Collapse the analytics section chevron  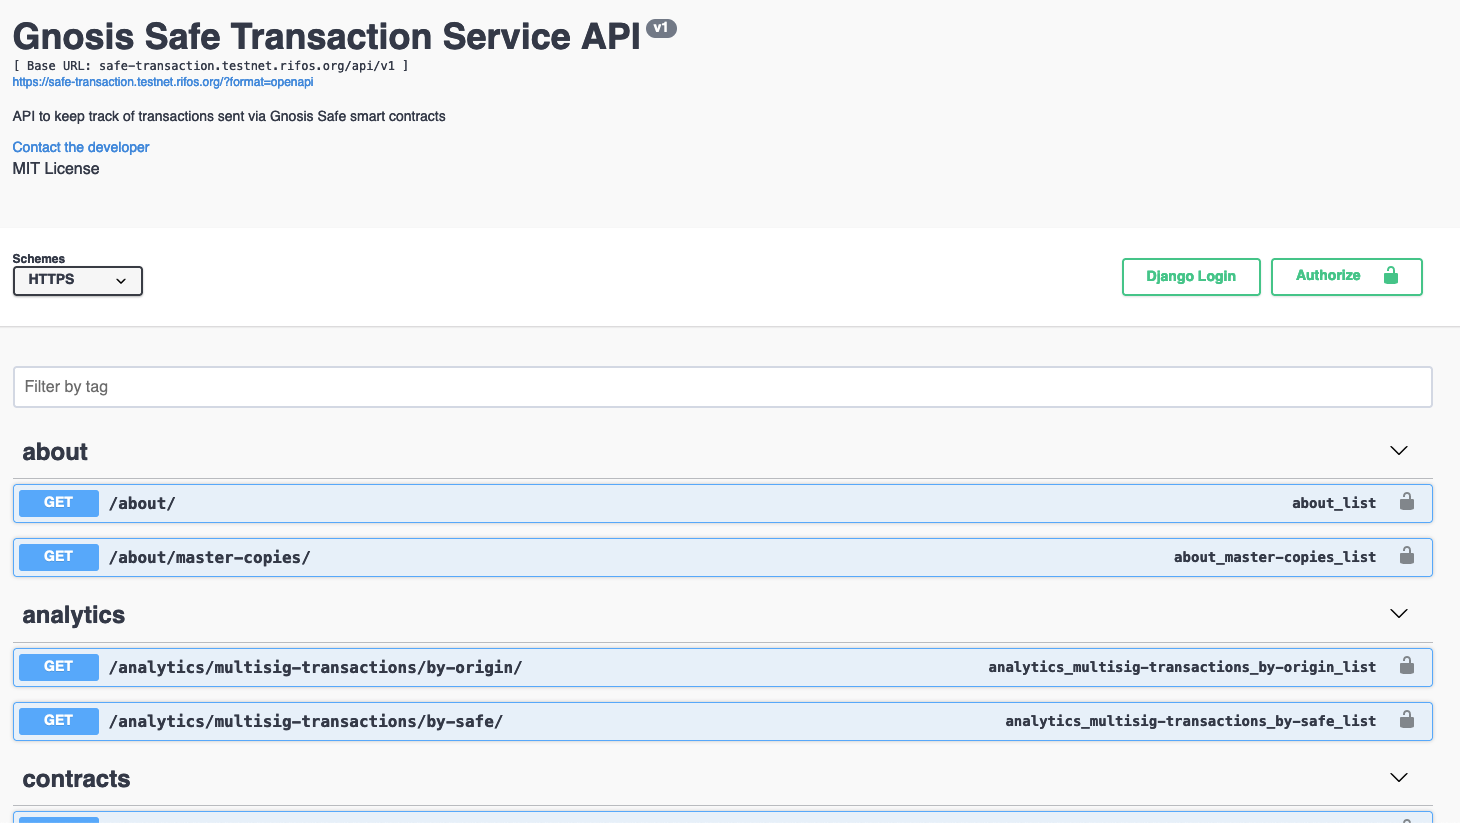pyautogui.click(x=1399, y=614)
